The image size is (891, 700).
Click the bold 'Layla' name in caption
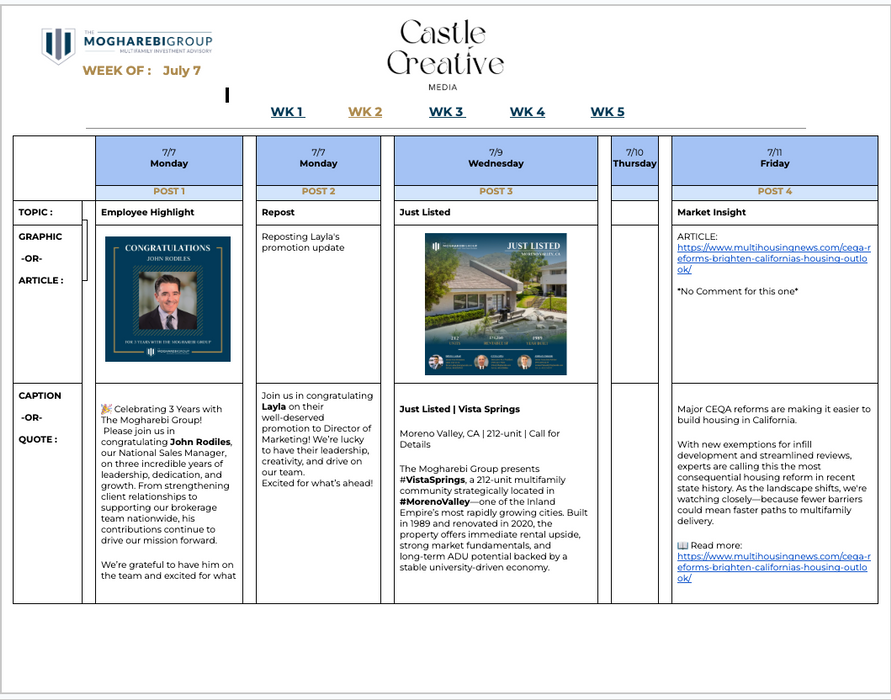(274, 407)
